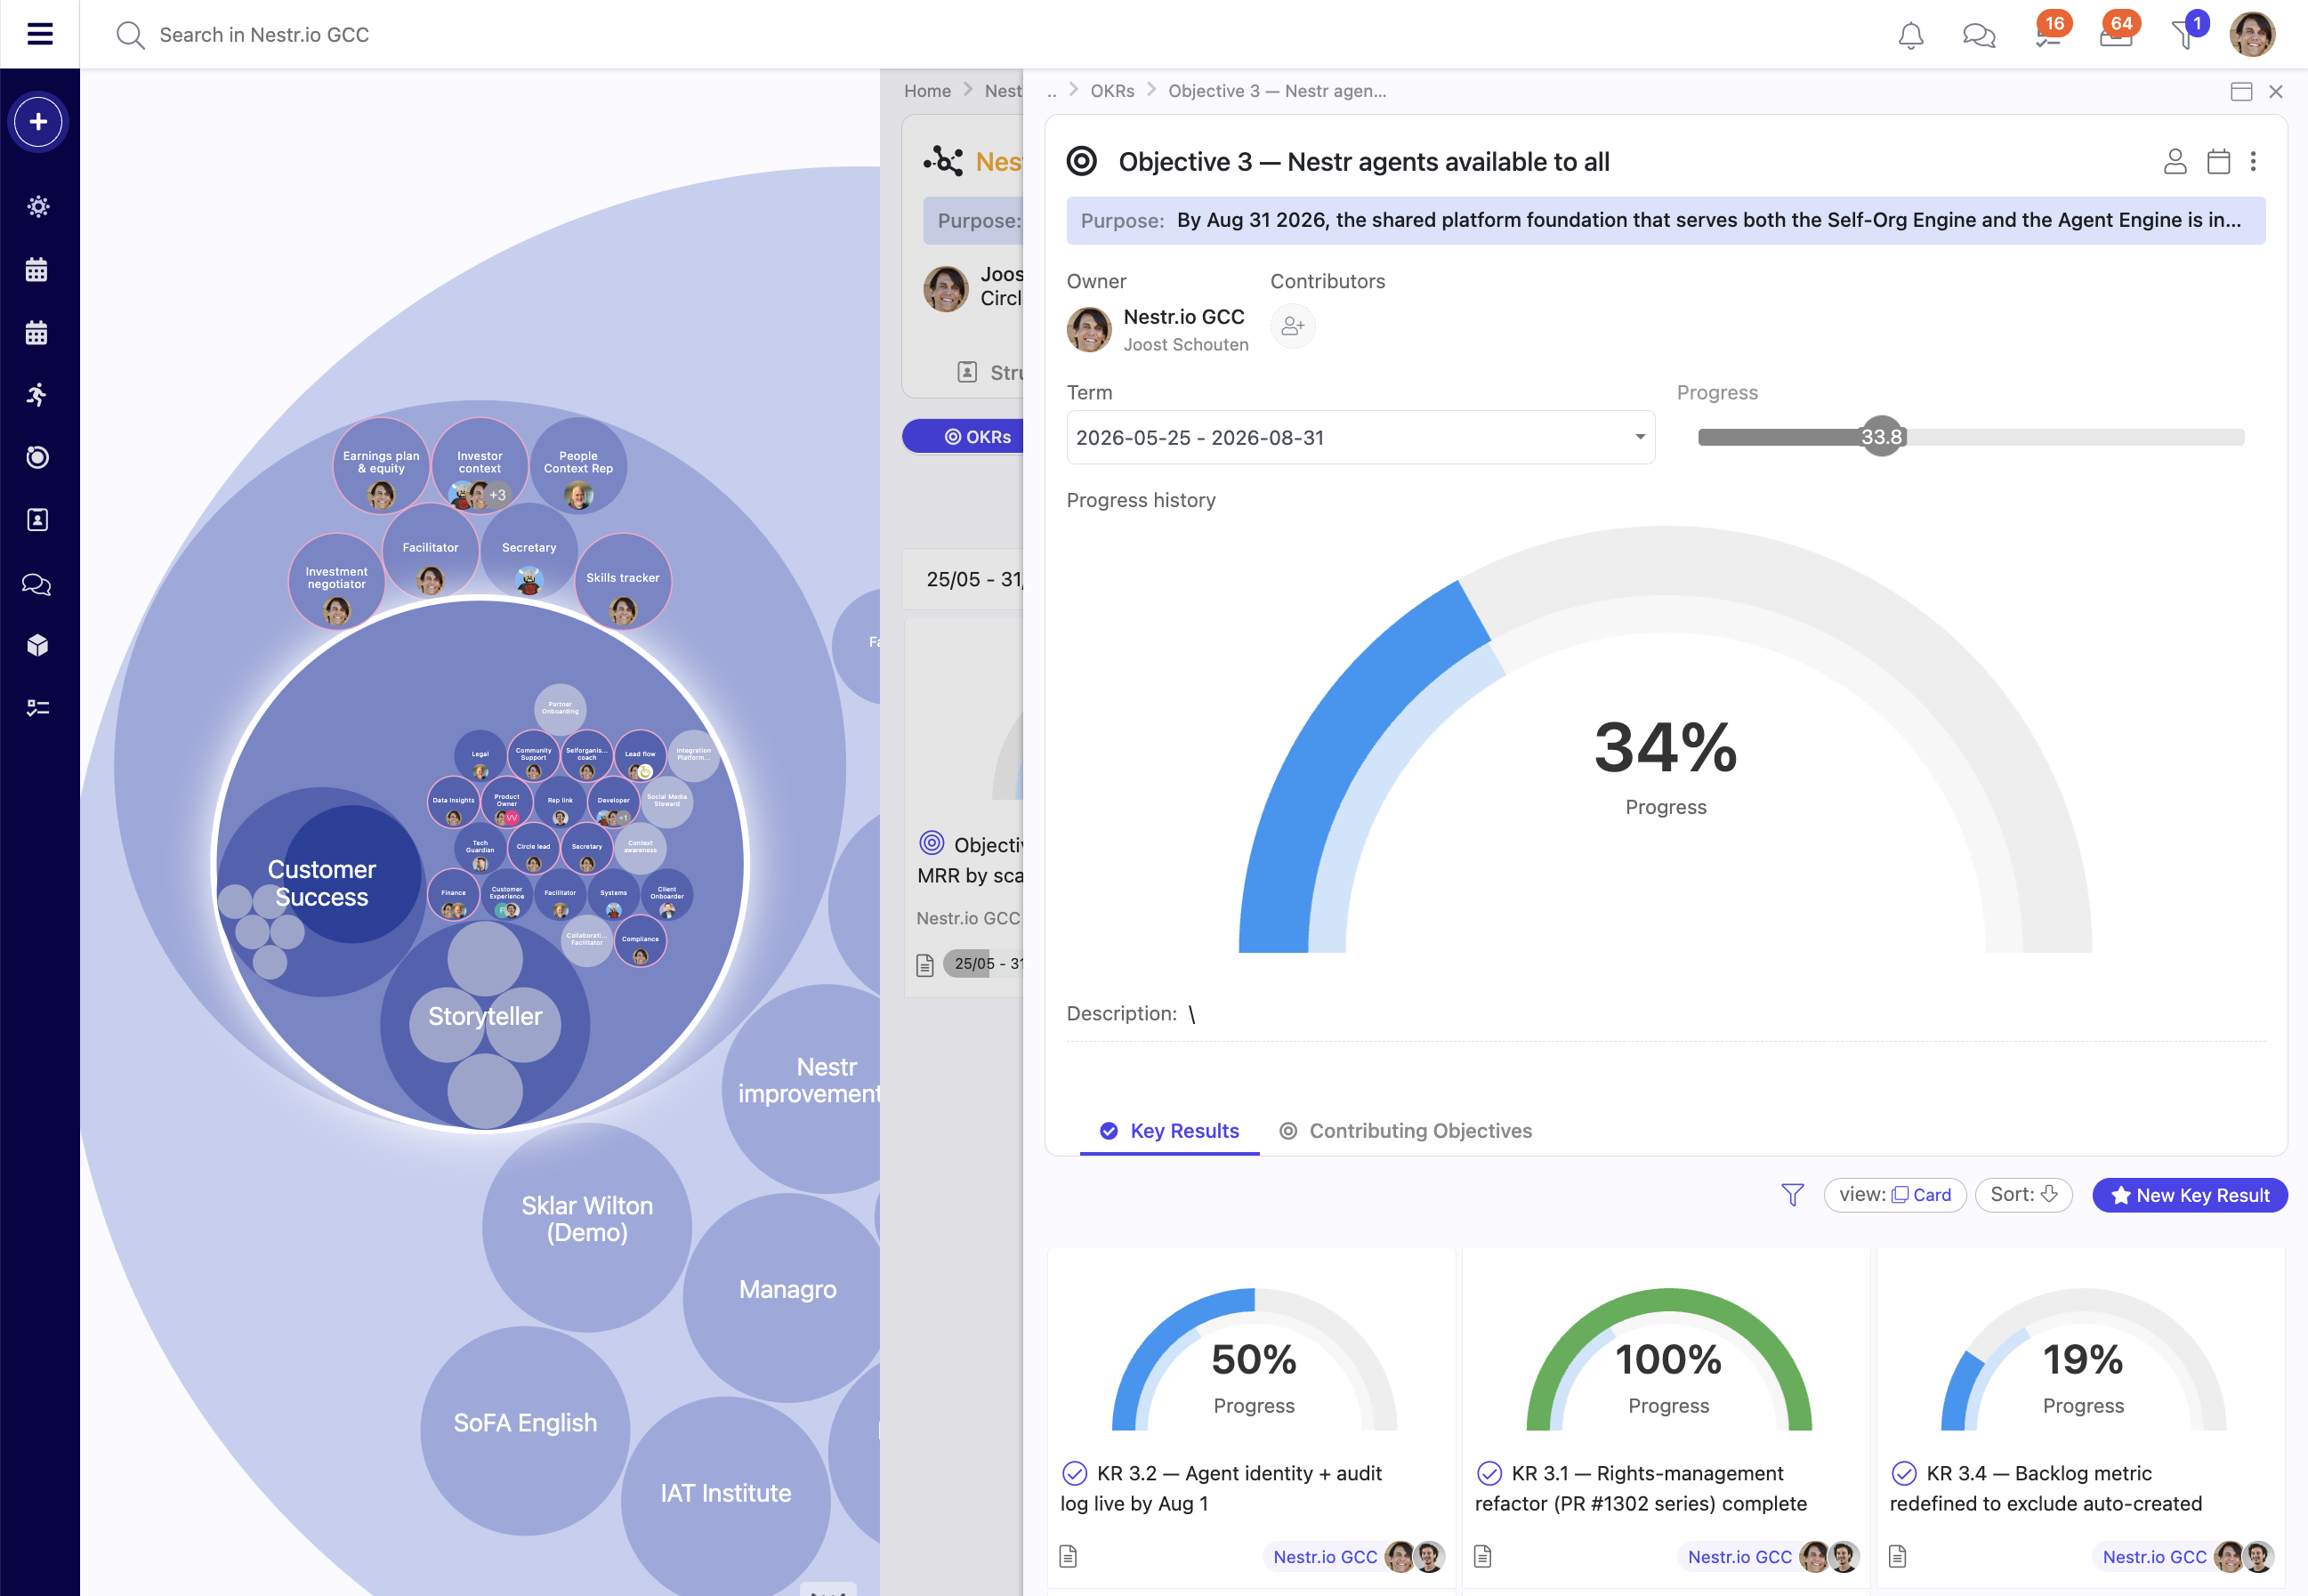Click the New Key Result button
2308x1596 pixels.
2189,1195
